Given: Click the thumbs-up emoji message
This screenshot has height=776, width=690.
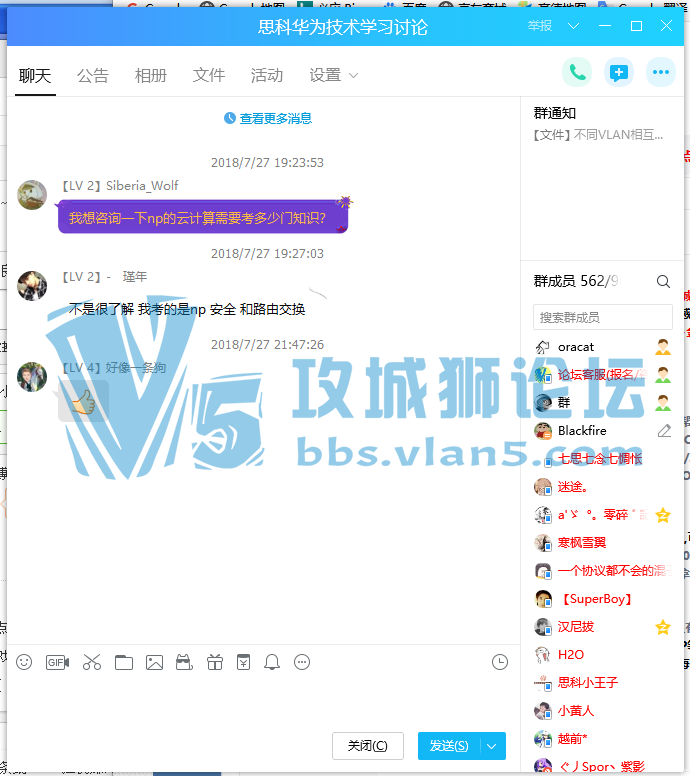Looking at the screenshot, I should 84,401.
